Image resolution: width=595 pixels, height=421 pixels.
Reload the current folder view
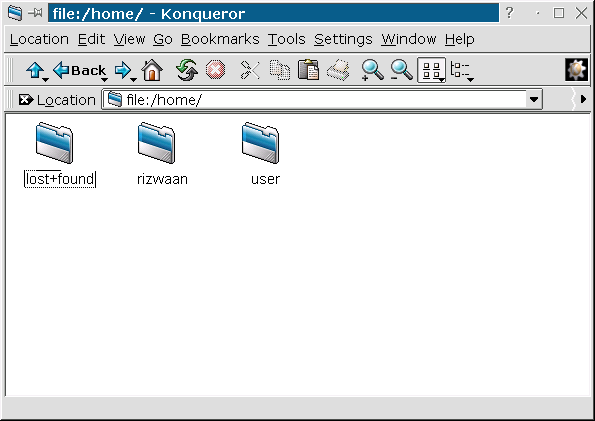pyautogui.click(x=187, y=70)
